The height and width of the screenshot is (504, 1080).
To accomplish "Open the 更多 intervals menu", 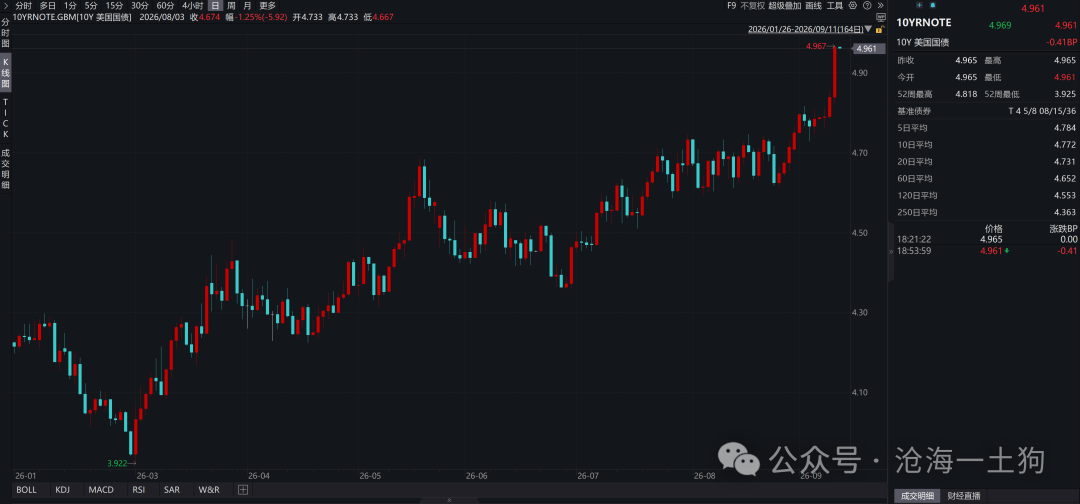I will tap(267, 6).
